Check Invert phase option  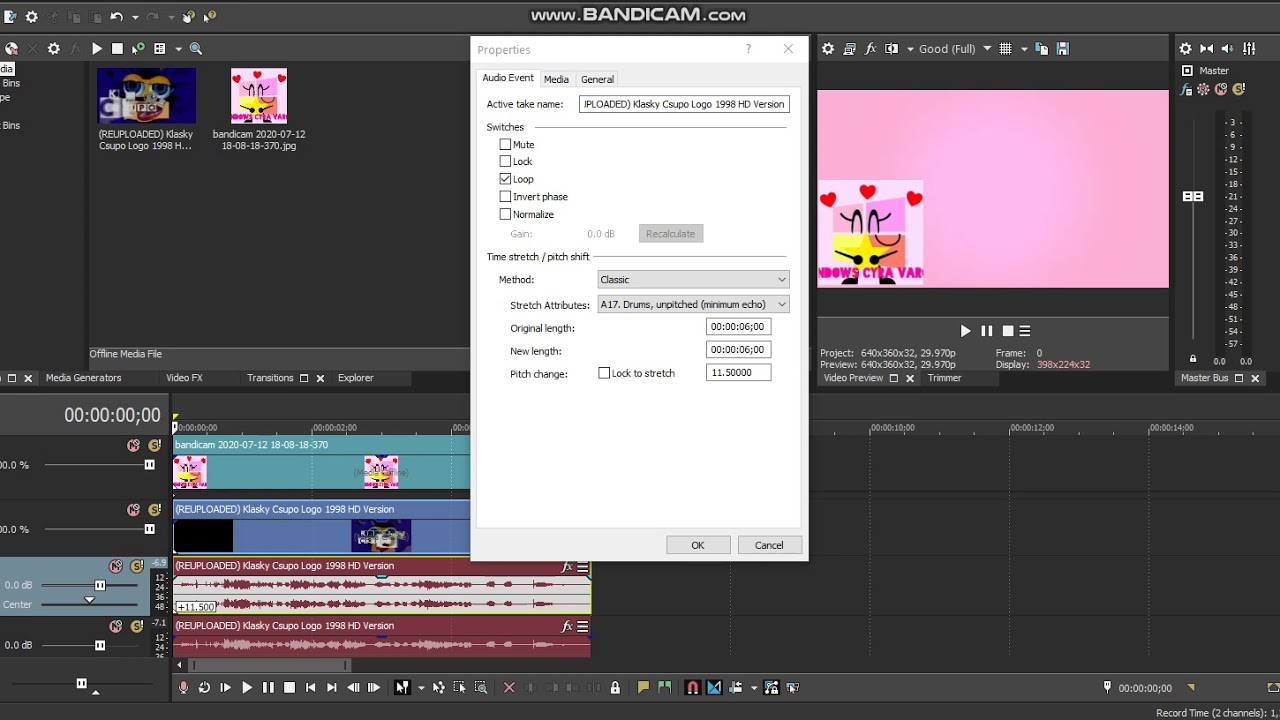coord(505,196)
